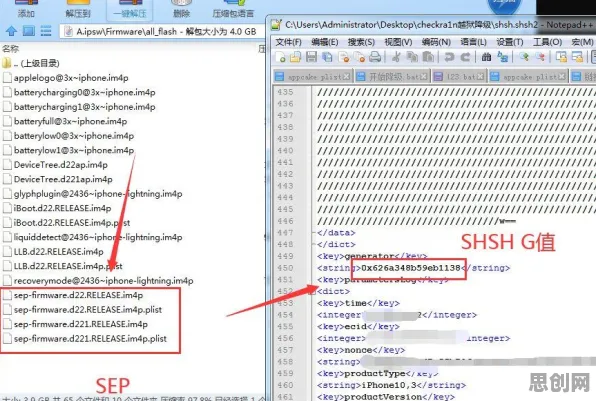Collapse the dict fold marker on line 452
The width and height of the screenshot is (596, 401).
(313, 292)
